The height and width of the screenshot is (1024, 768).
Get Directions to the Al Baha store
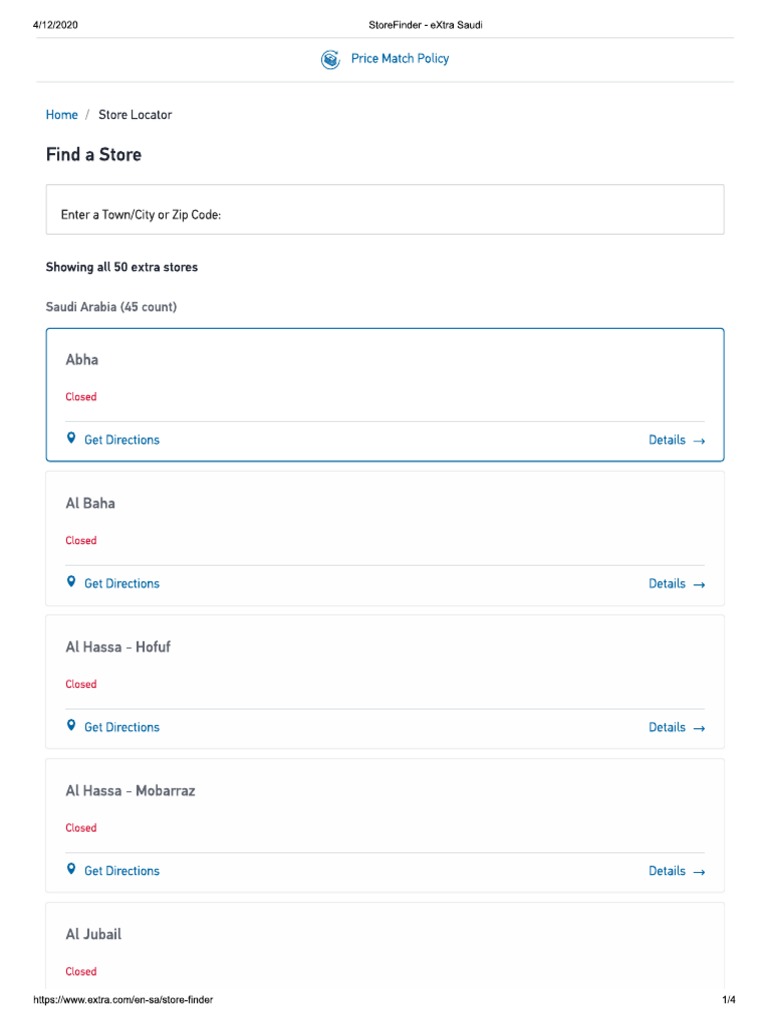121,584
